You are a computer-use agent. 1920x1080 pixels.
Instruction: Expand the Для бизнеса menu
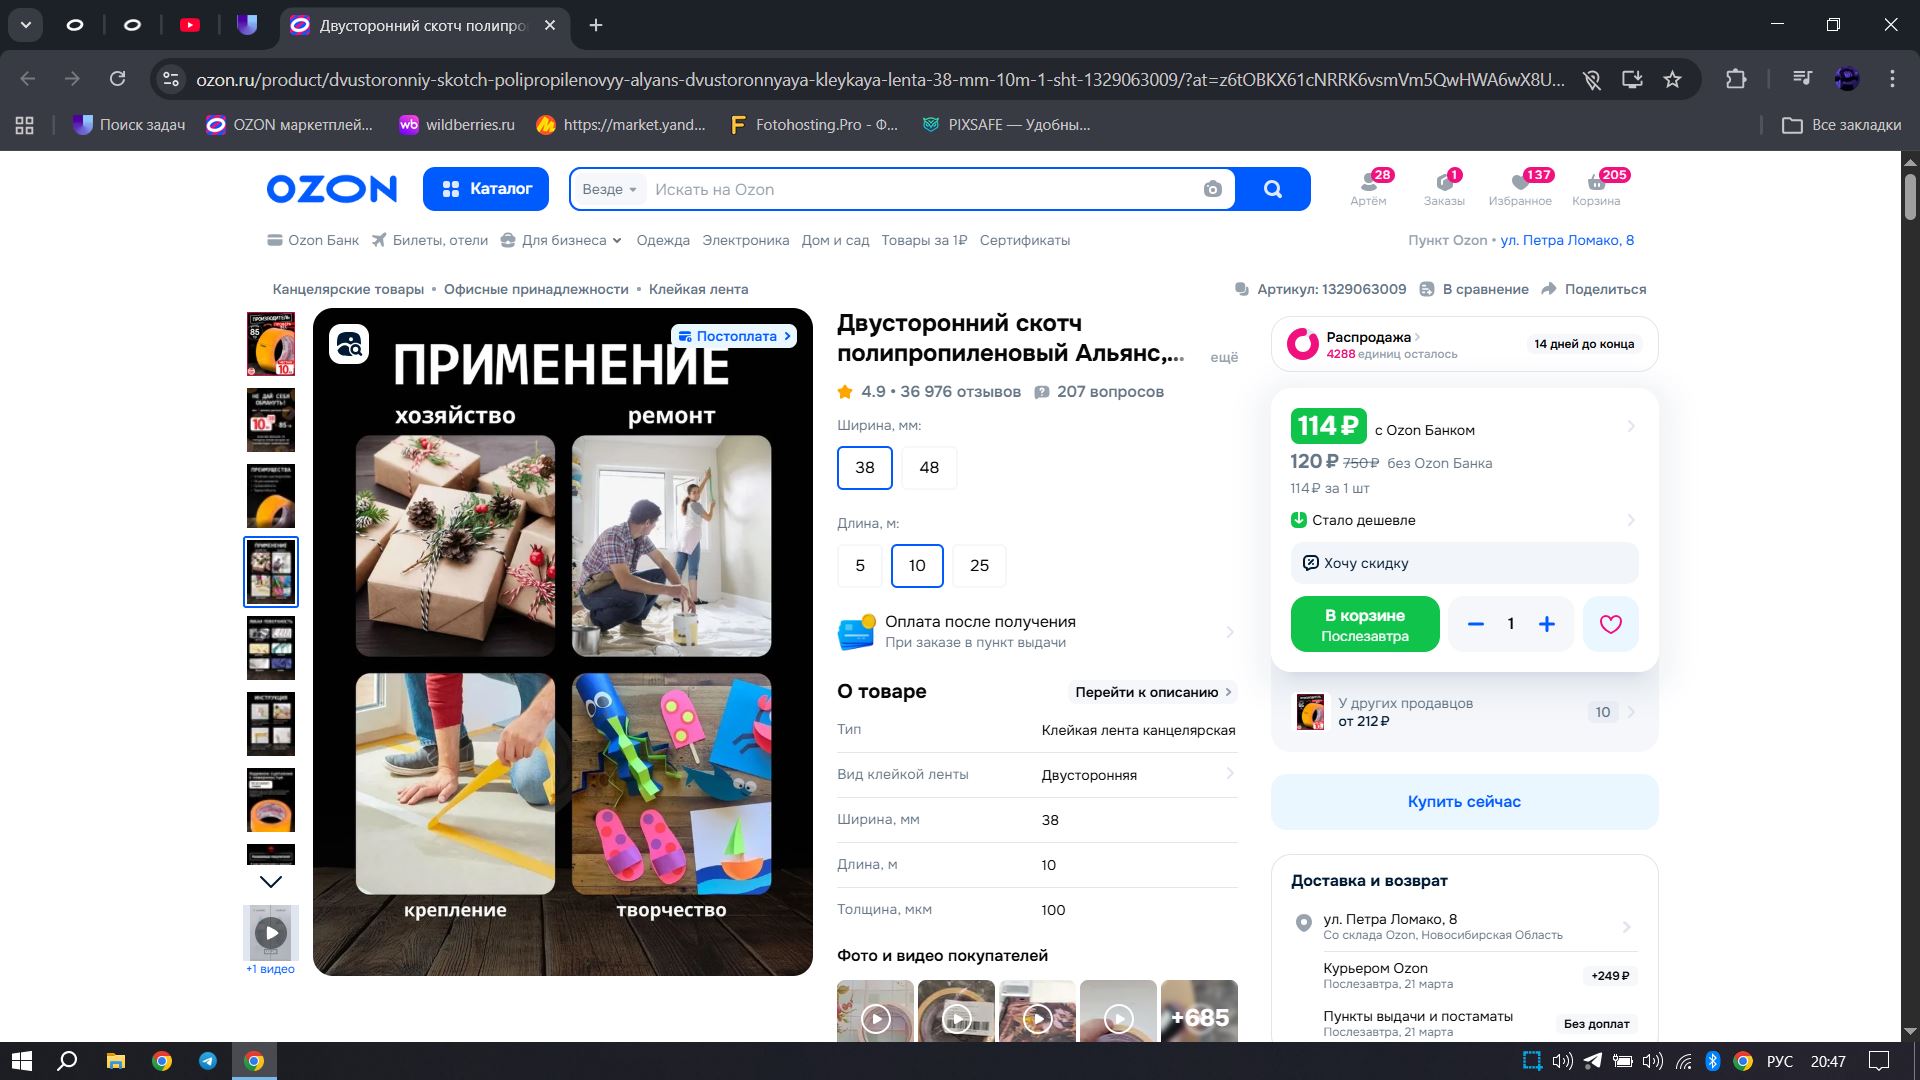(x=563, y=240)
